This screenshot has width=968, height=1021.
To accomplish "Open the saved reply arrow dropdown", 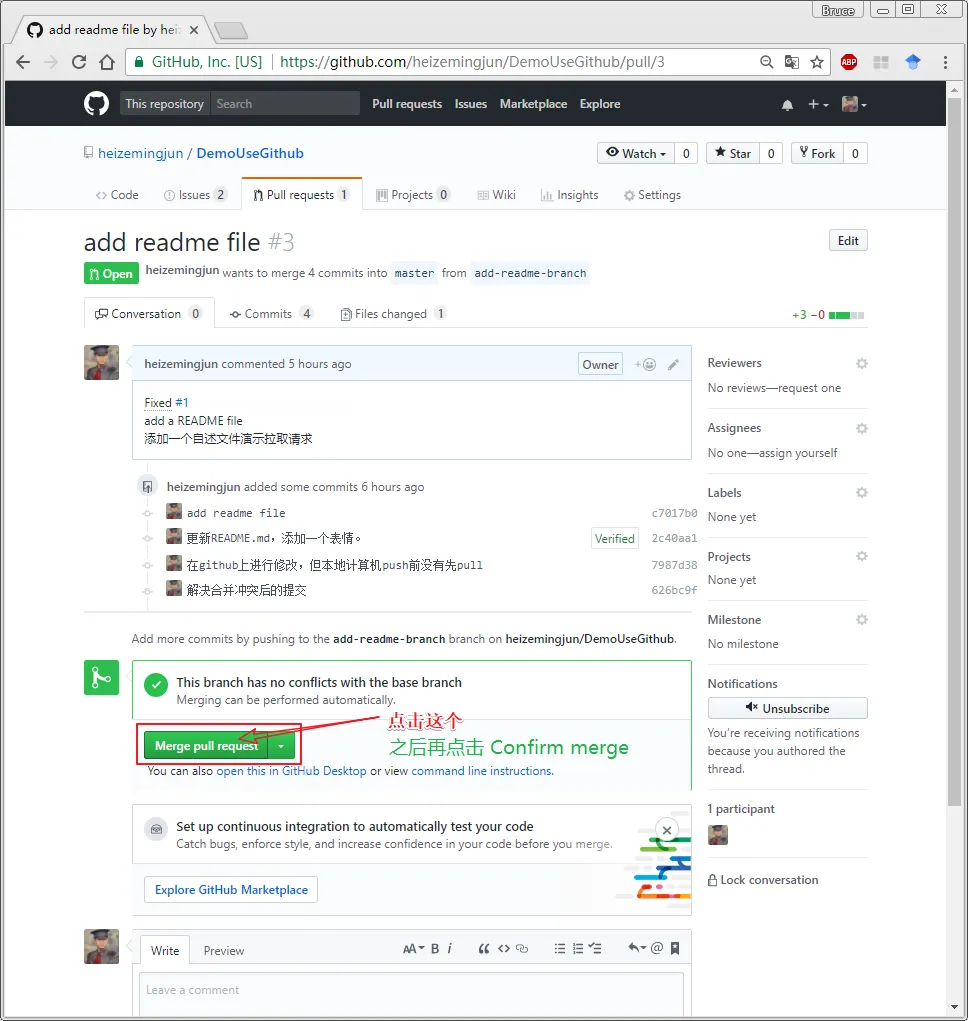I will coord(637,948).
